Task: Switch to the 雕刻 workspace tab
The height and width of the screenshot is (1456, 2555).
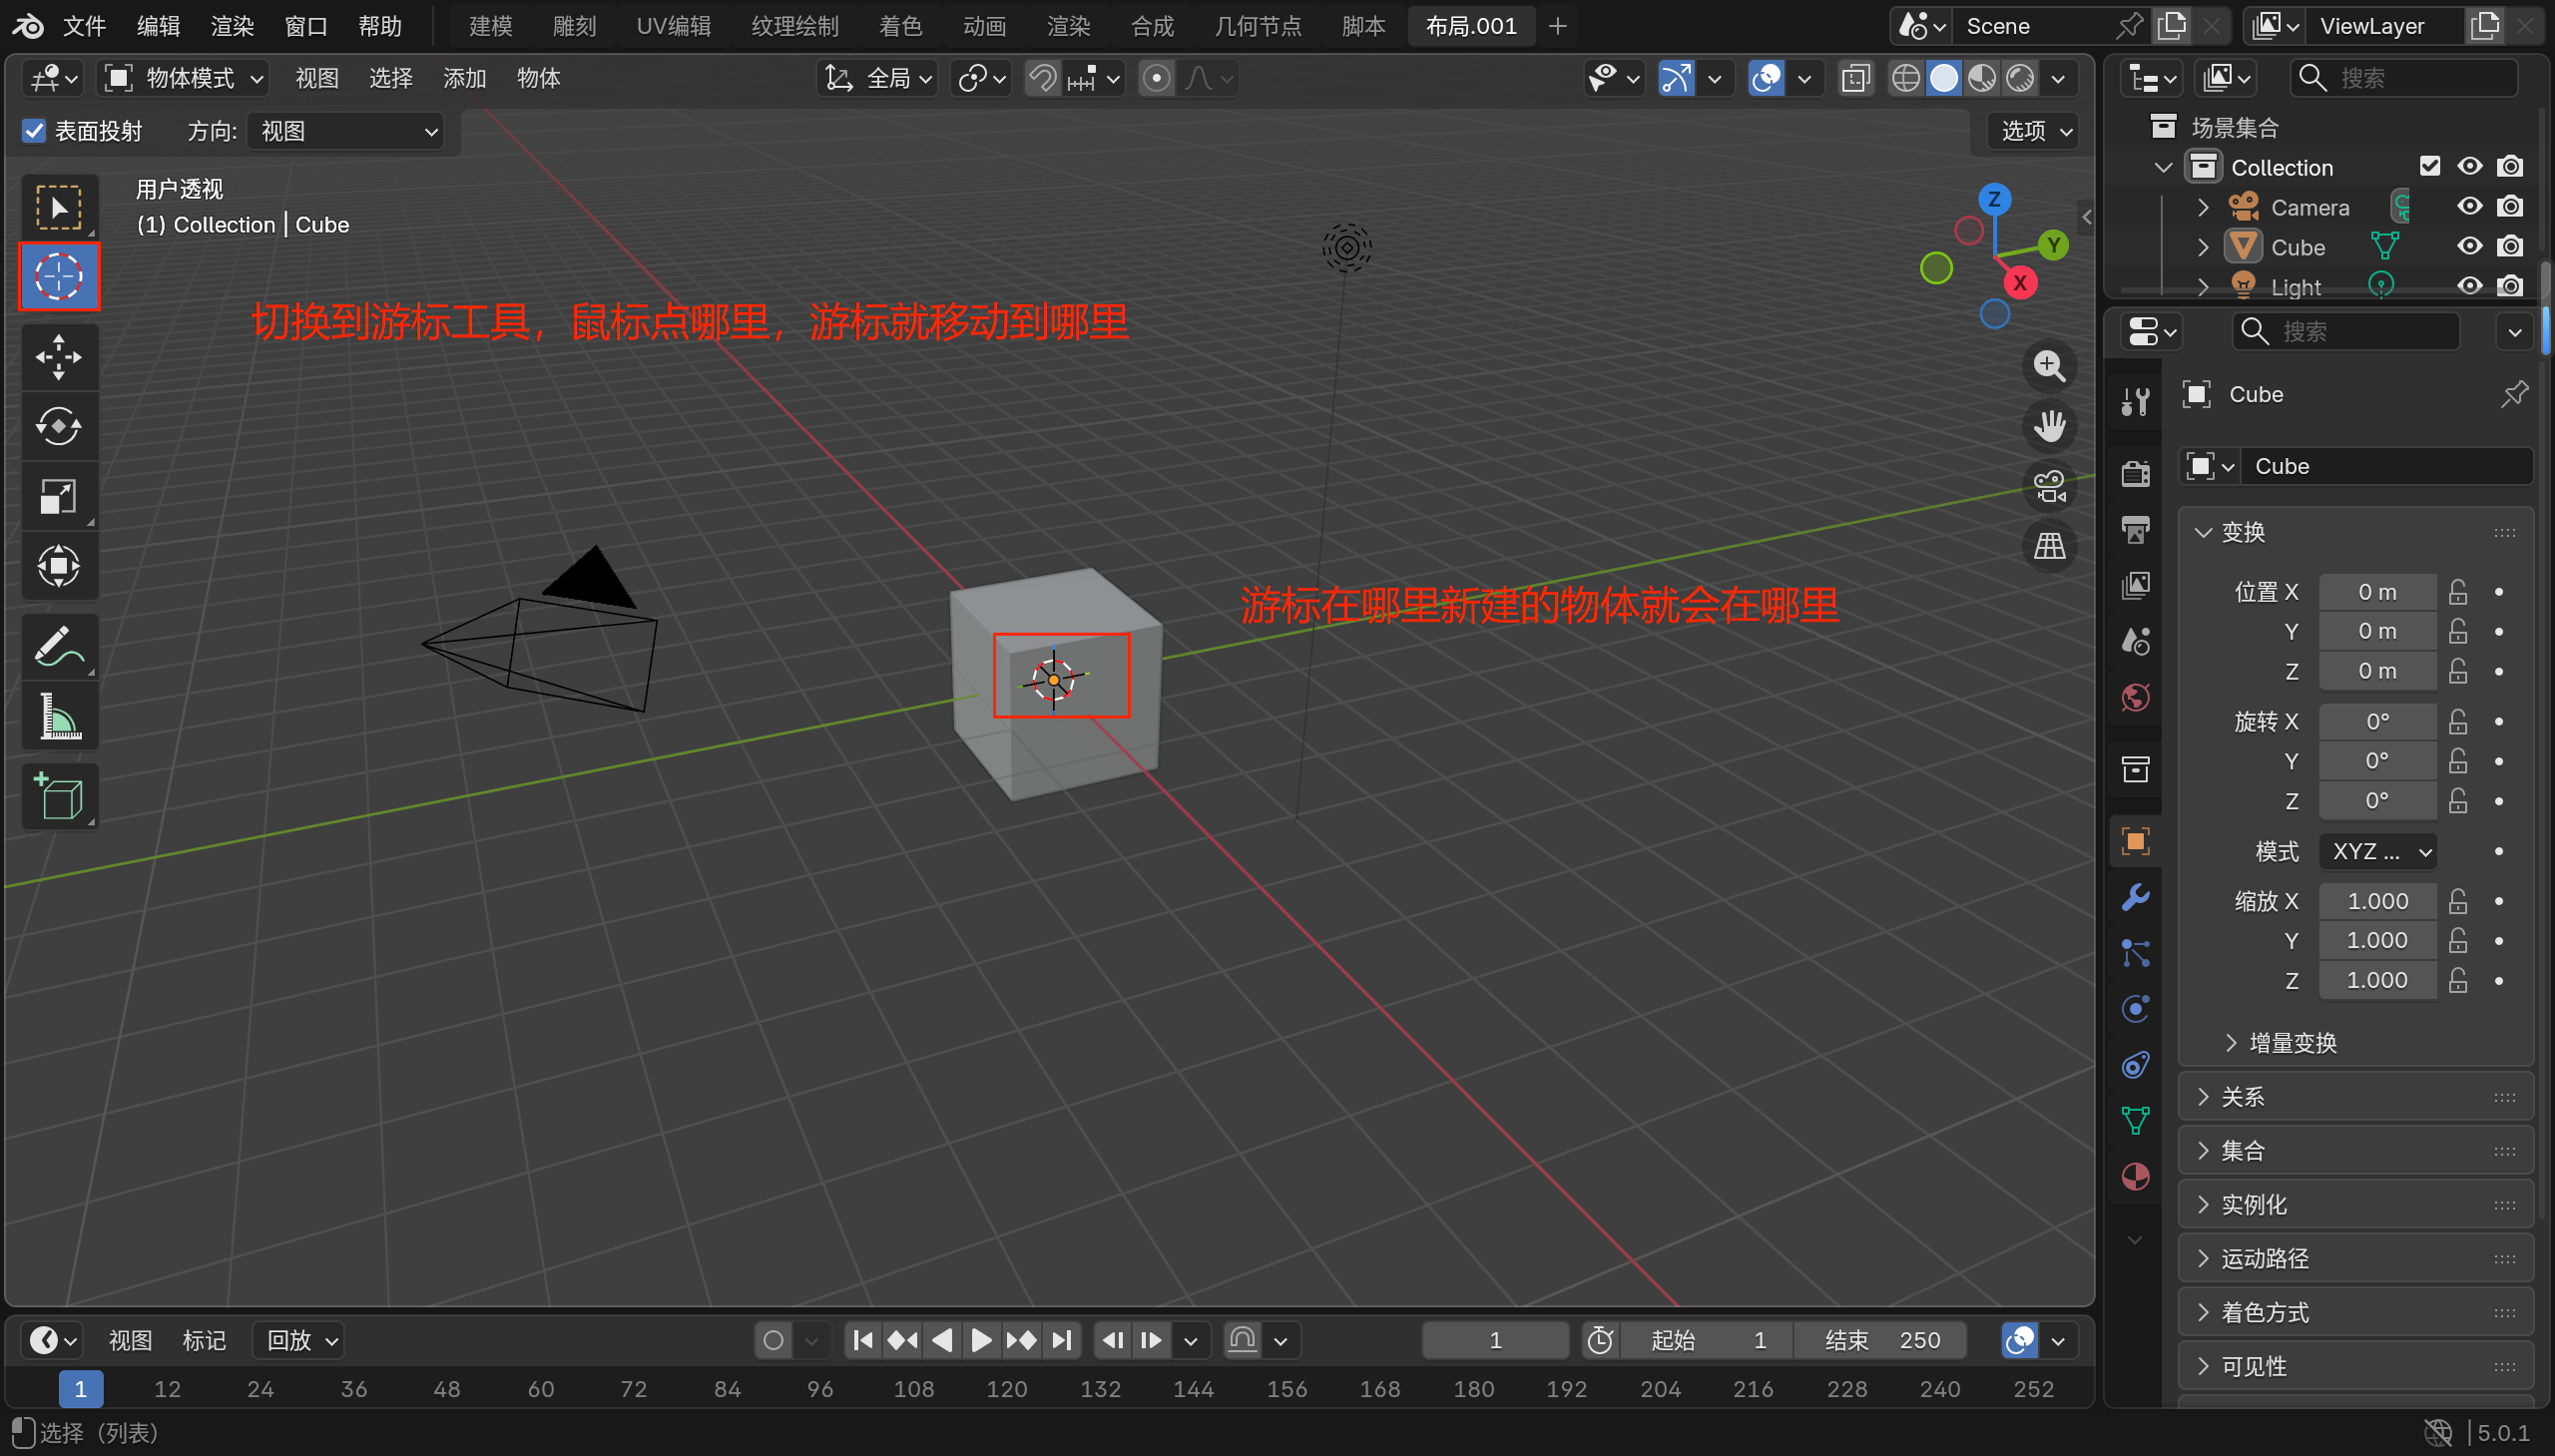Action: 574,26
